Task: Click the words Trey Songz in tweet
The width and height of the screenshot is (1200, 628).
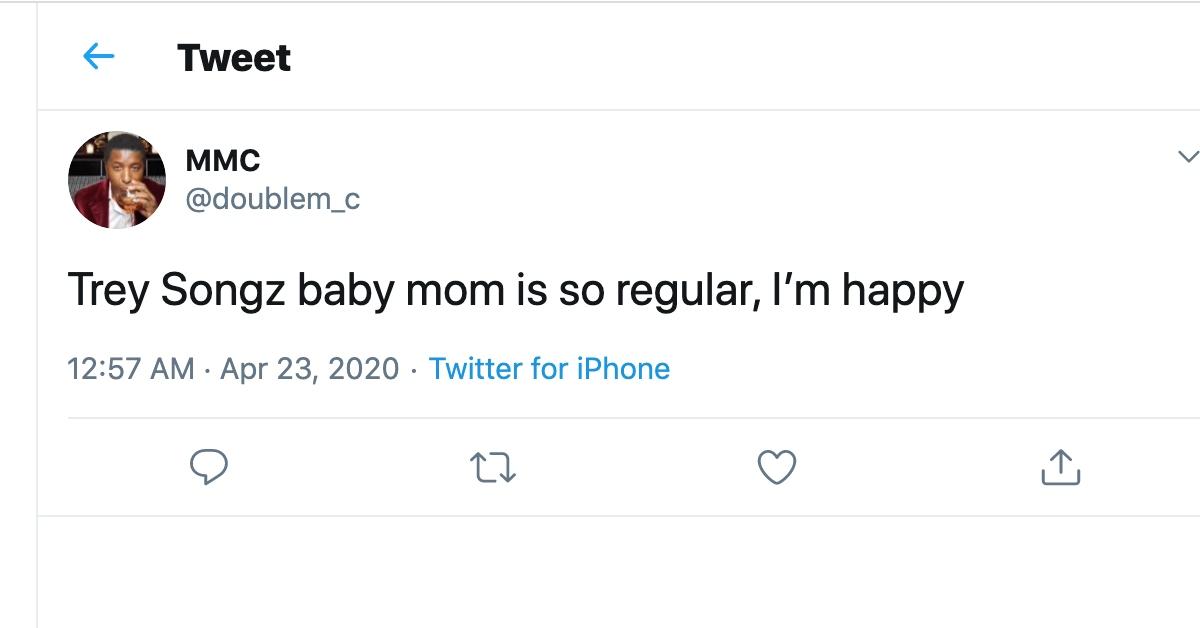Action: (176, 291)
